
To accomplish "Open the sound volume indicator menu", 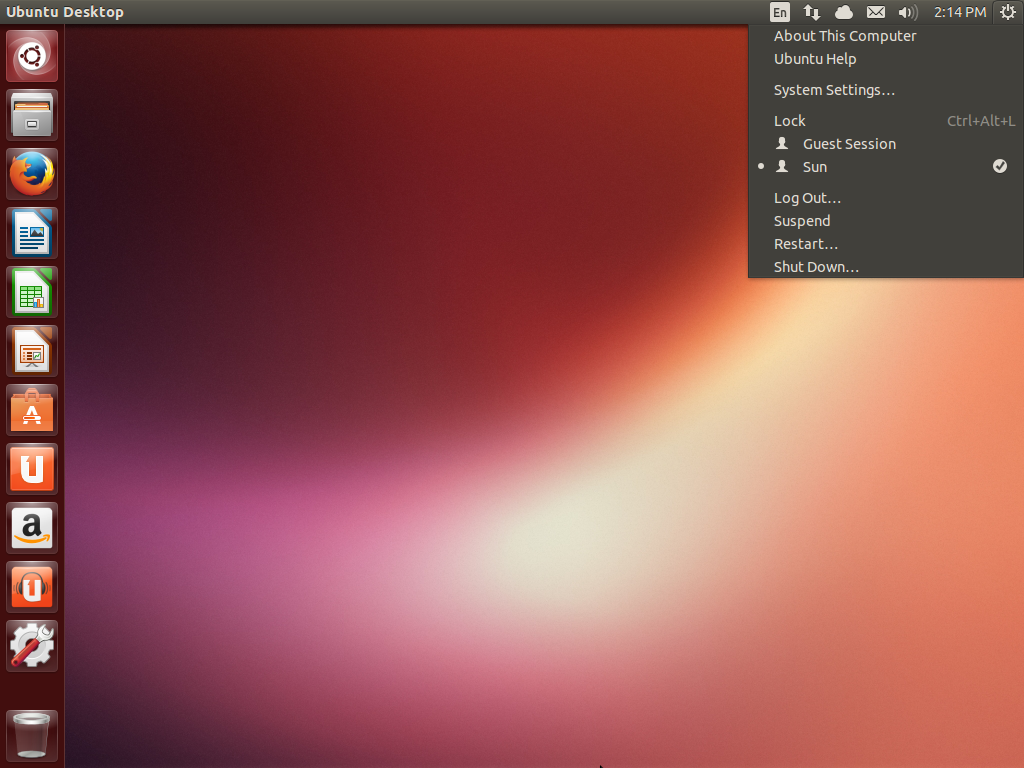I will pyautogui.click(x=907, y=12).
